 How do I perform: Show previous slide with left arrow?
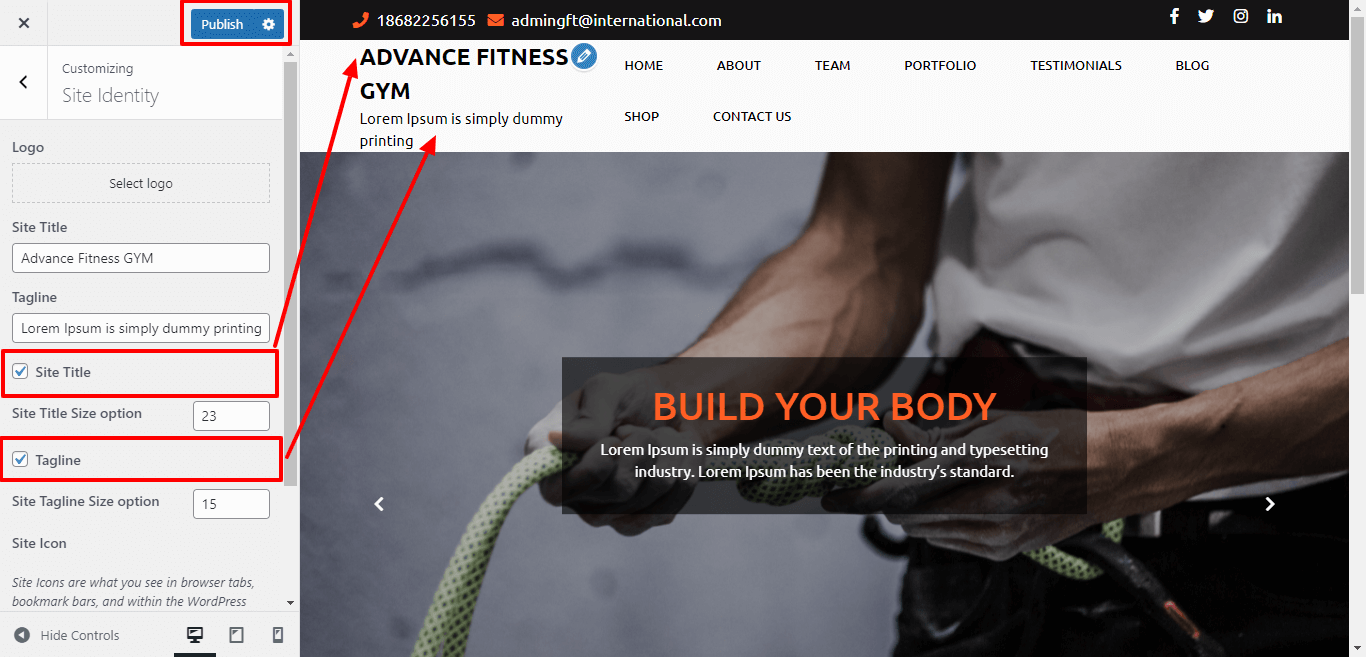[379, 504]
